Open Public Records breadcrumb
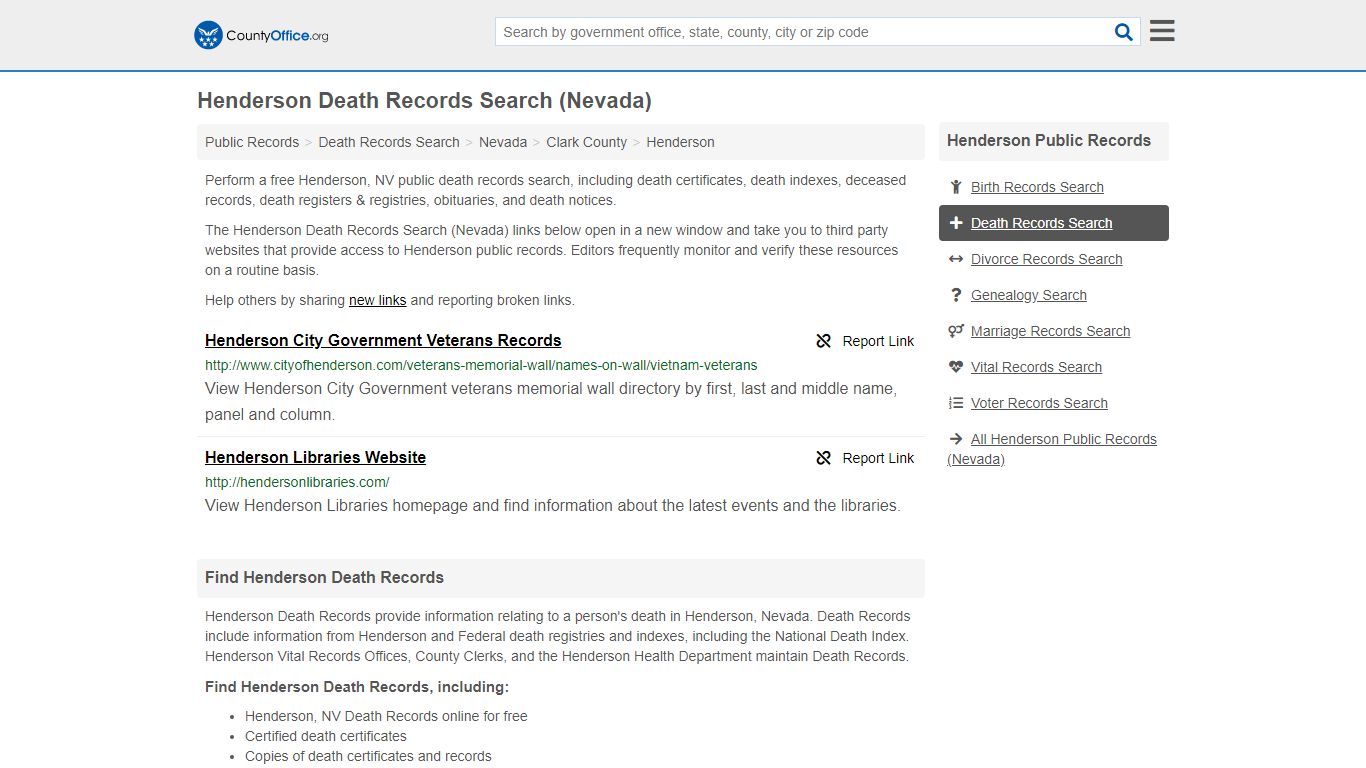Image resolution: width=1366 pixels, height=768 pixels. tap(252, 142)
